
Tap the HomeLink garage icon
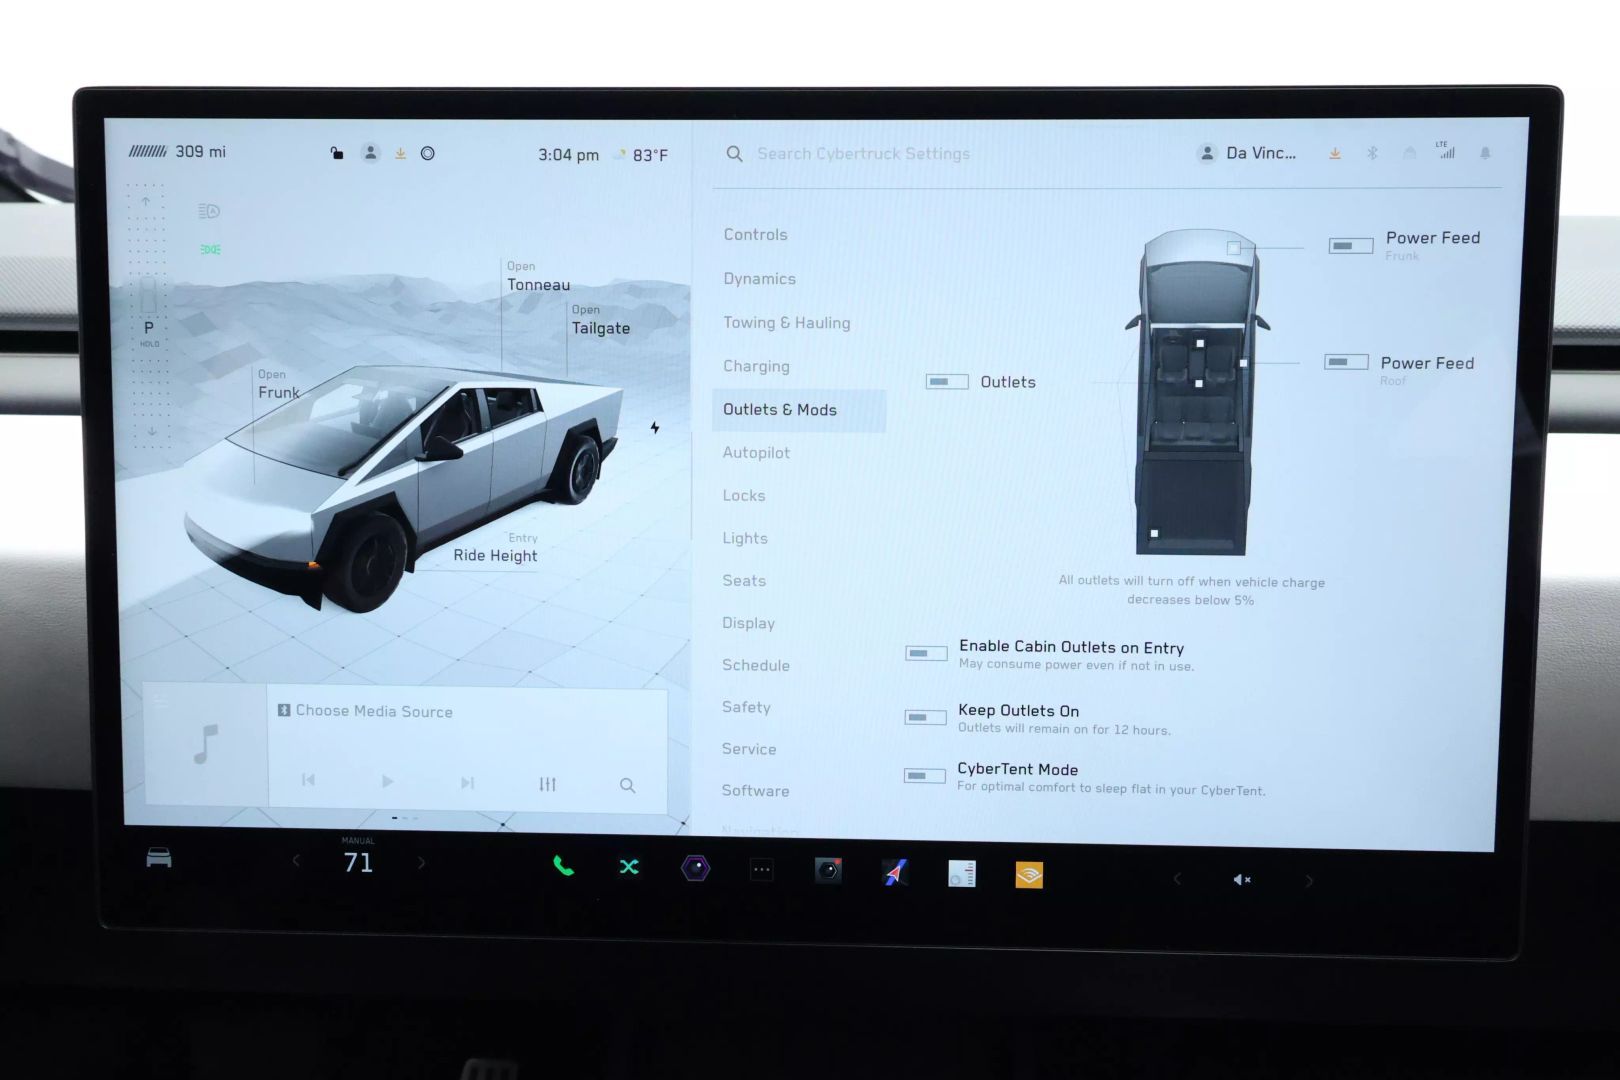click(x=1409, y=153)
